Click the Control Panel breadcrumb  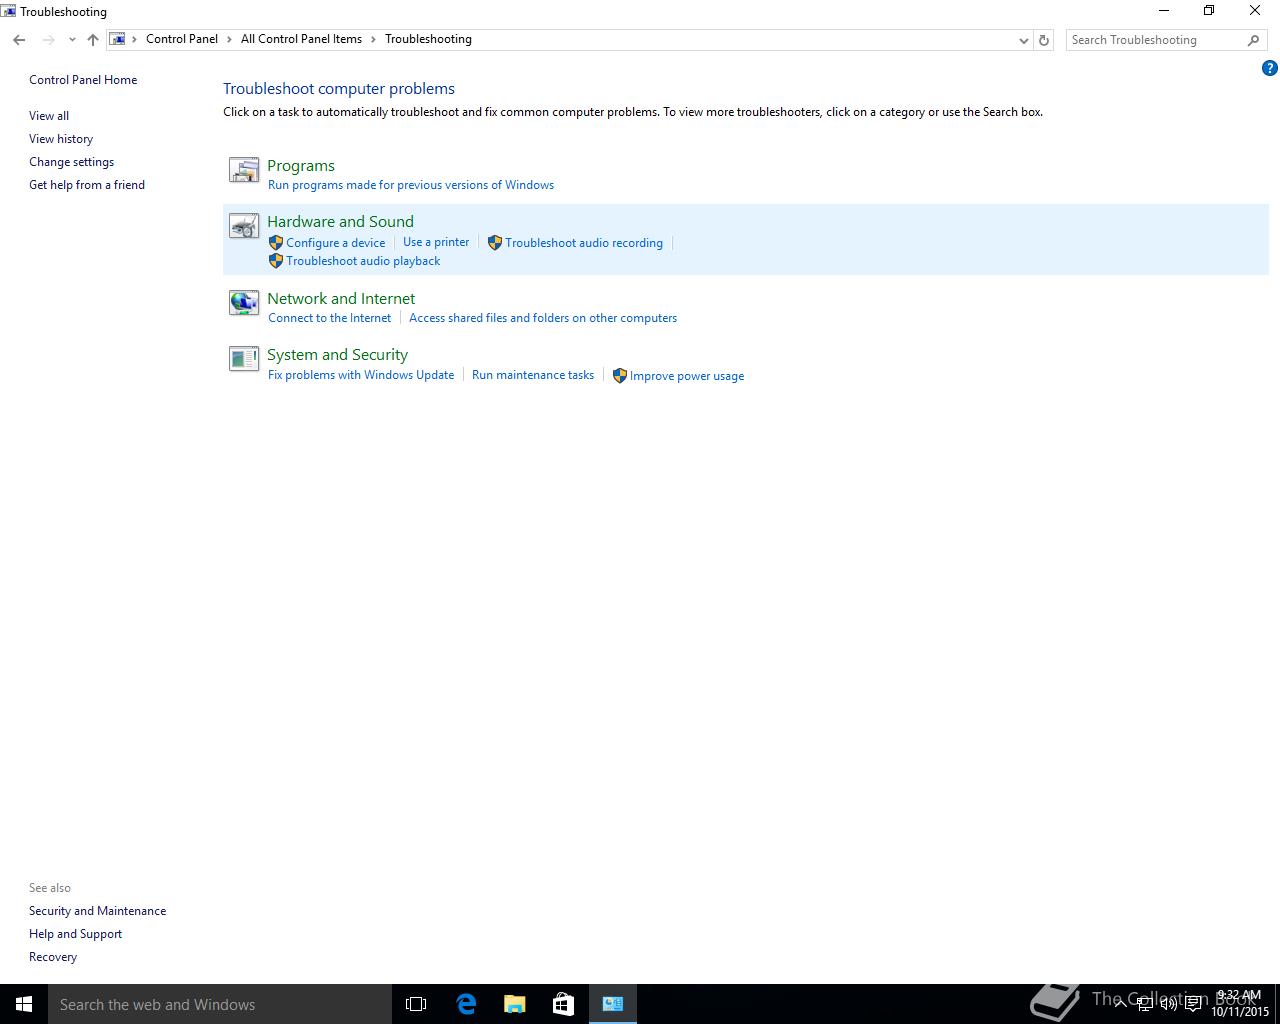[182, 39]
